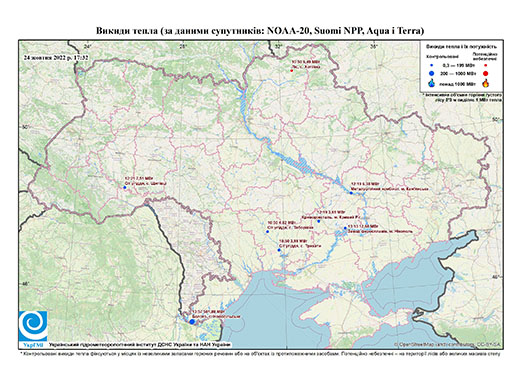
Task: Click the small blue dot legend symbol
Action: coord(432,65)
